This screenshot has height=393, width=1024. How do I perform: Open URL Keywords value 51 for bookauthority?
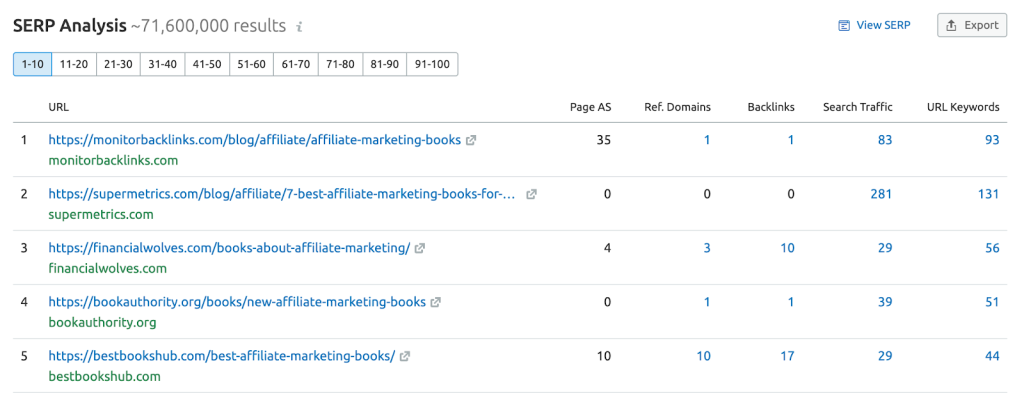992,303
